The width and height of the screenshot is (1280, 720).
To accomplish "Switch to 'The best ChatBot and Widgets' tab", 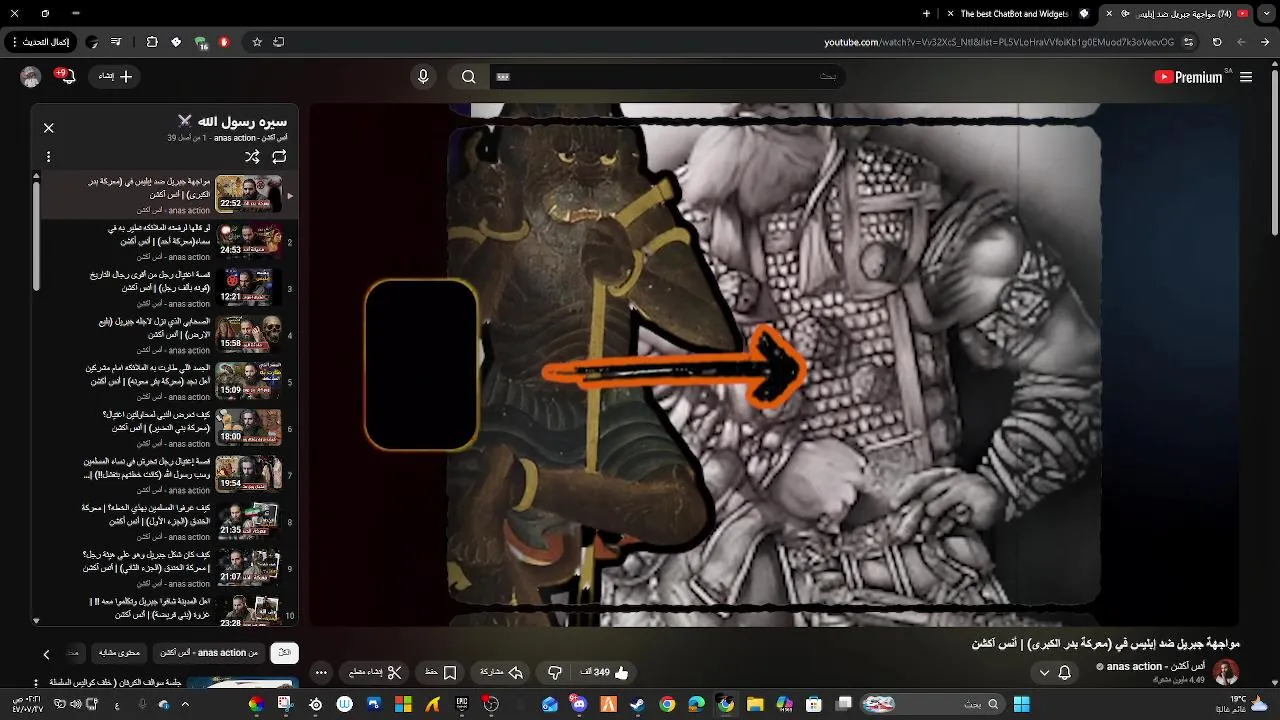I will pos(1014,14).
